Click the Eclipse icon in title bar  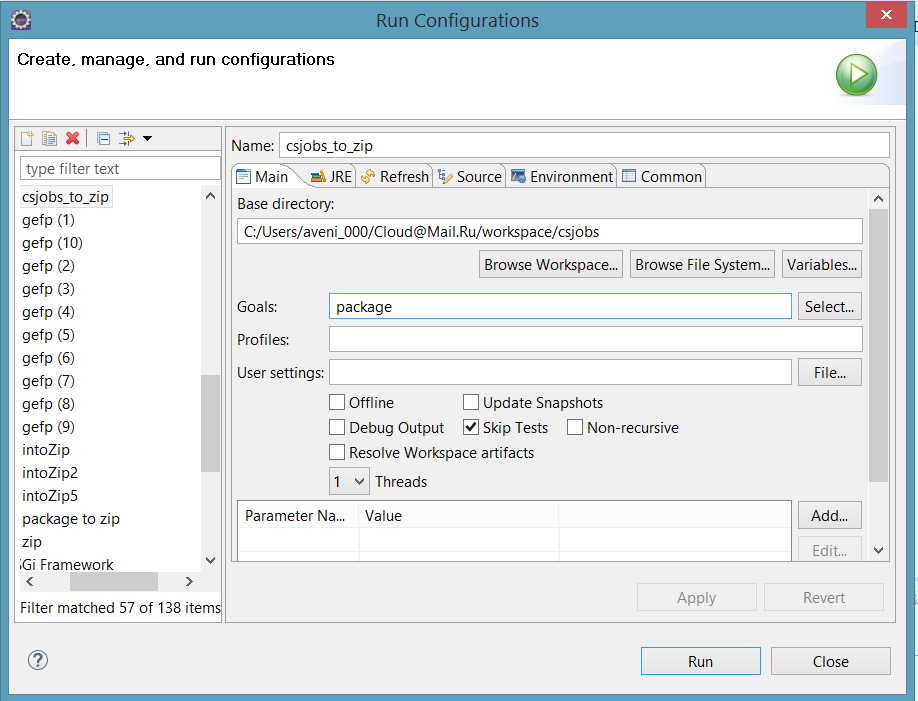click(x=20, y=20)
